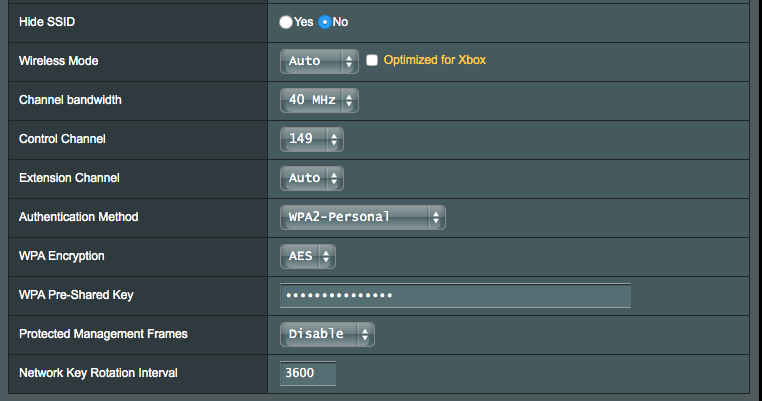Click the Hide SSID label

[x=46, y=21]
